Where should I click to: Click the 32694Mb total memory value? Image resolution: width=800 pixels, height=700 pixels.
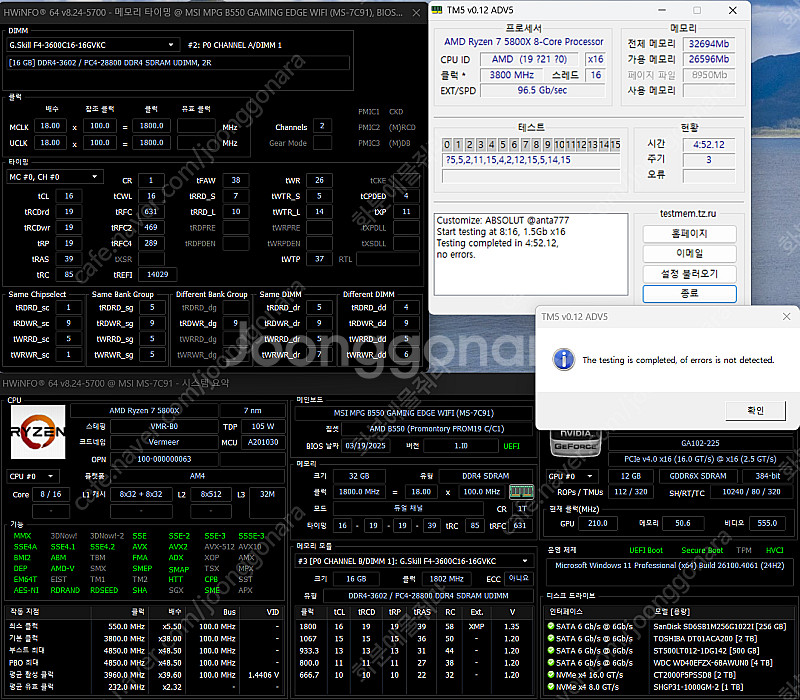tap(709, 44)
